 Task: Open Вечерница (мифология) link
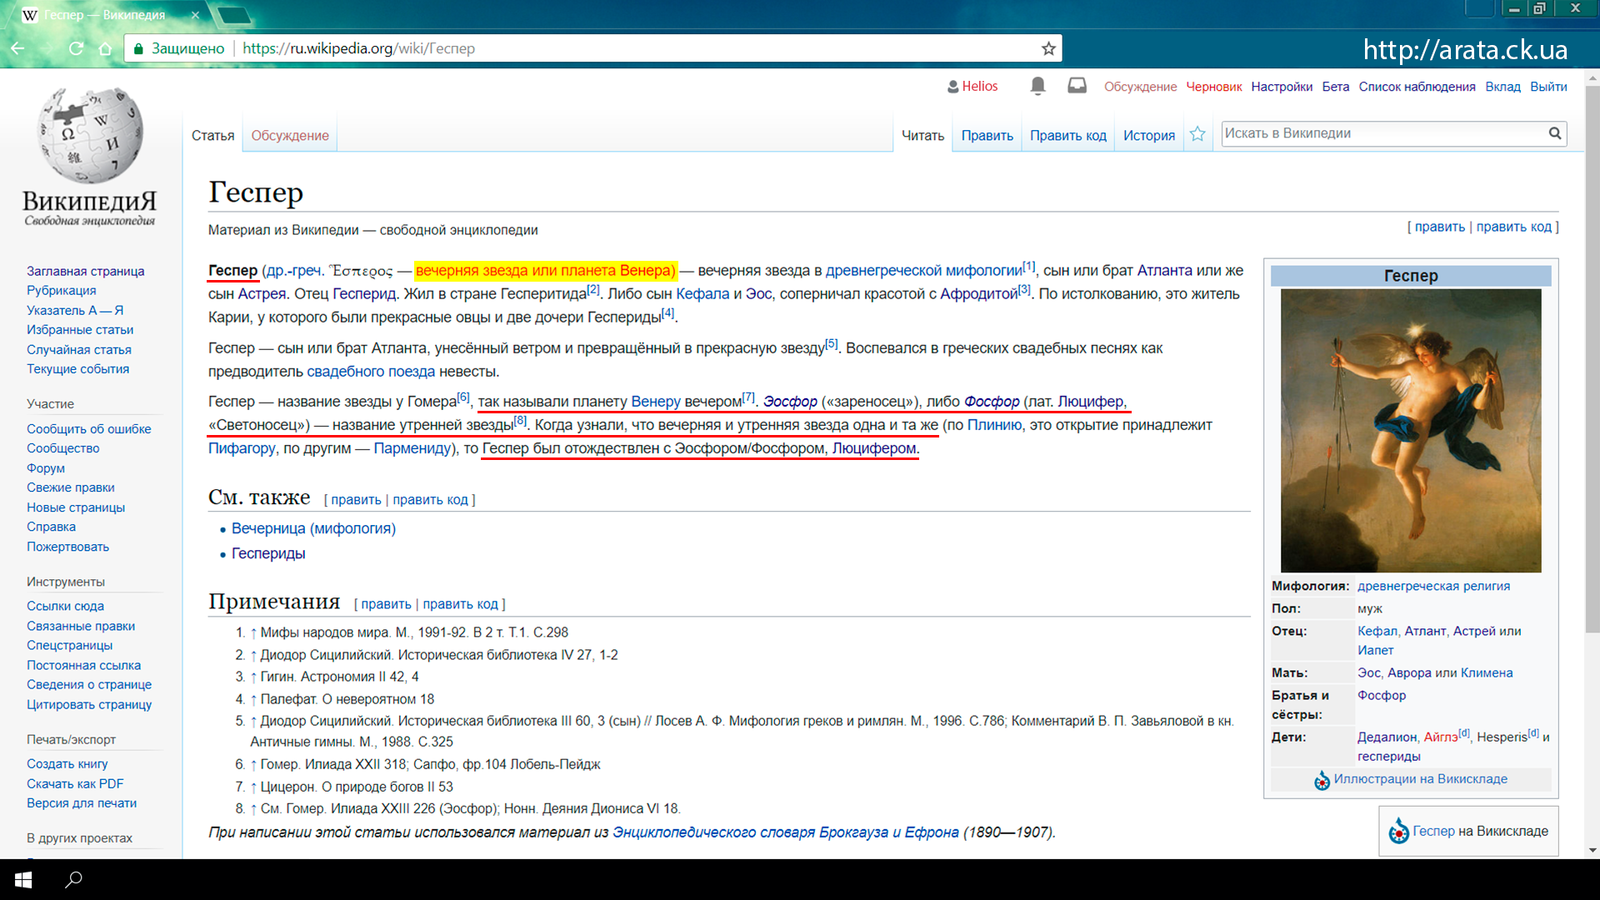coord(314,528)
